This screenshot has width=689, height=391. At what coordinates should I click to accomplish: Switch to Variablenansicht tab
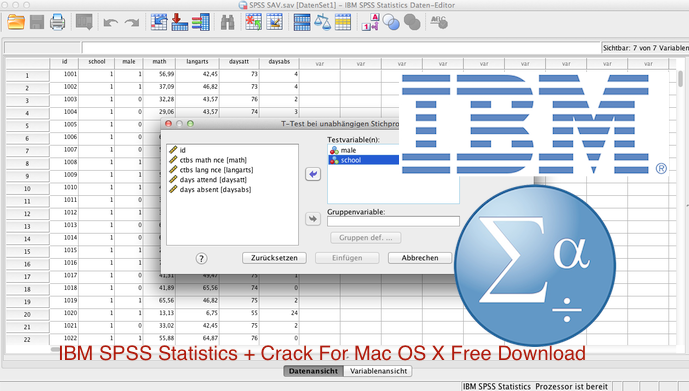(378, 371)
